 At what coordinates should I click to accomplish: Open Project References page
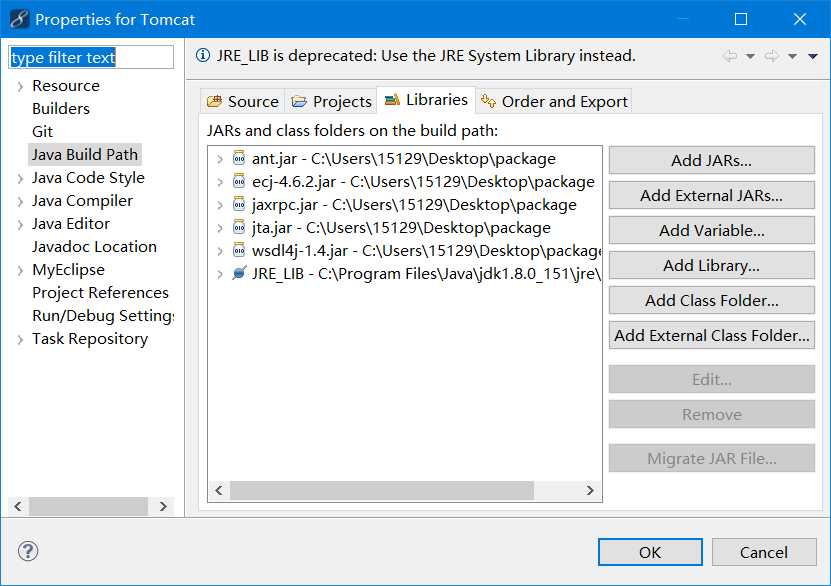pos(100,292)
